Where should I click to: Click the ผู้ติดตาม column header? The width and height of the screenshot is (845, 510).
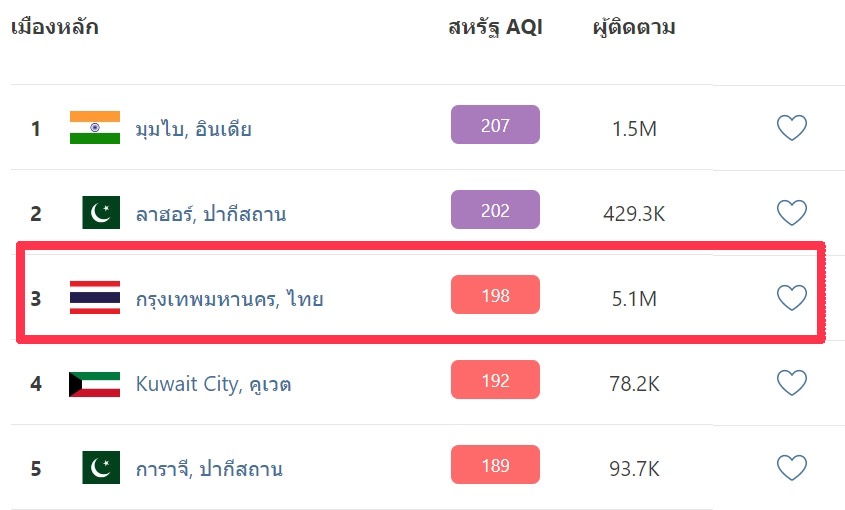tap(634, 27)
